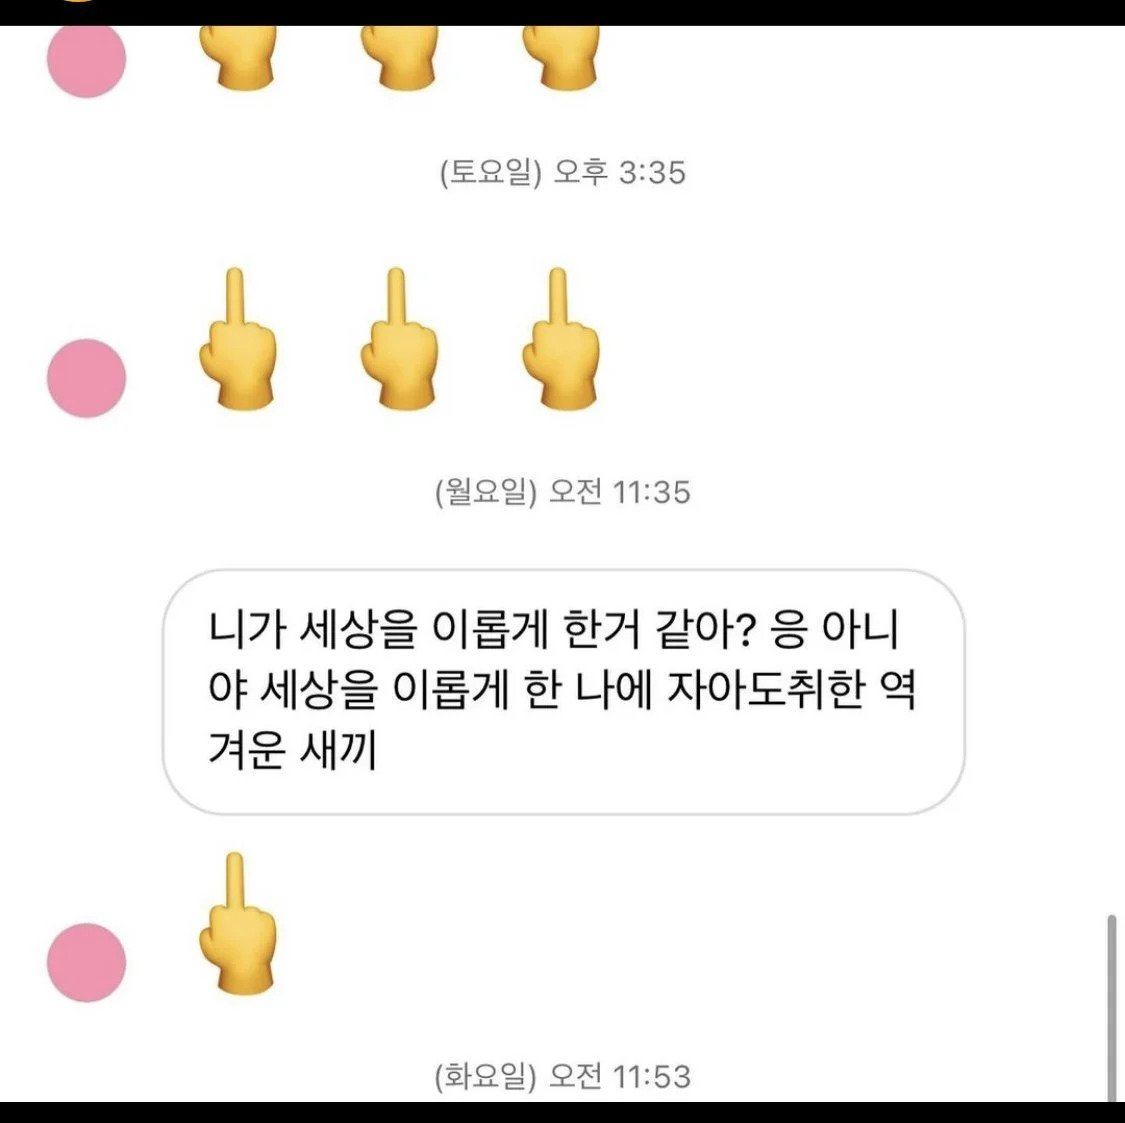Click the first of three full middle-finger emojis

pyautogui.click(x=237, y=339)
